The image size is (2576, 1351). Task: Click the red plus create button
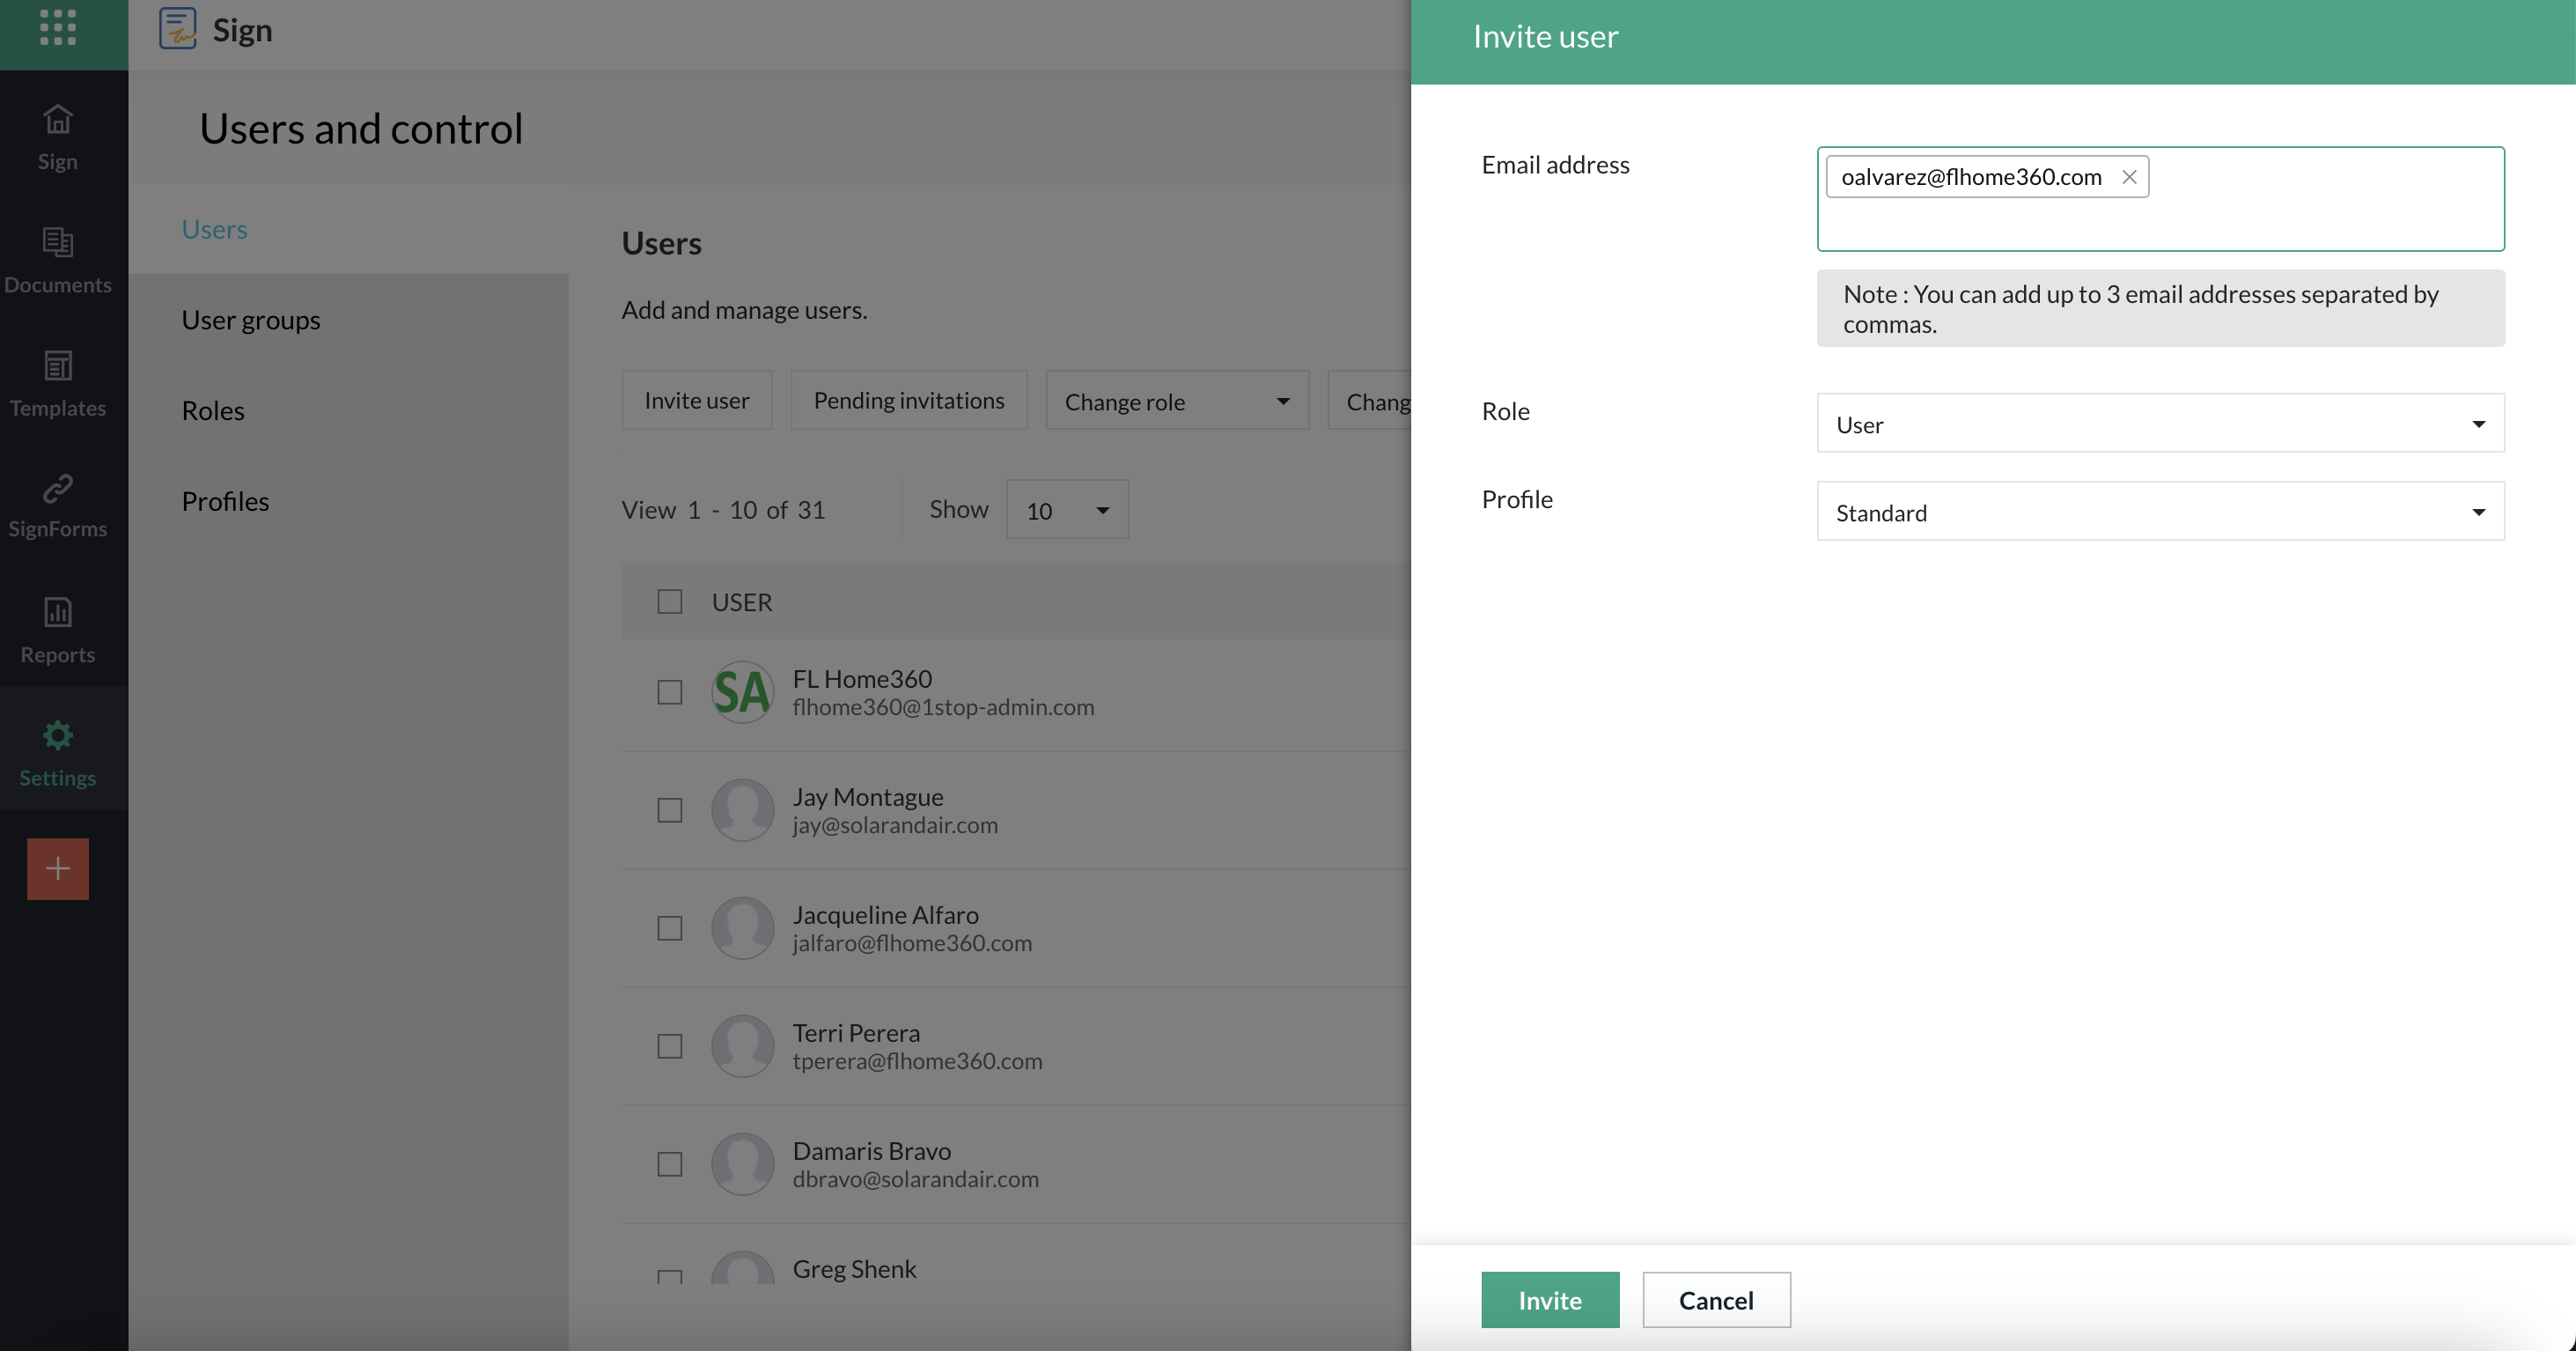click(57, 868)
